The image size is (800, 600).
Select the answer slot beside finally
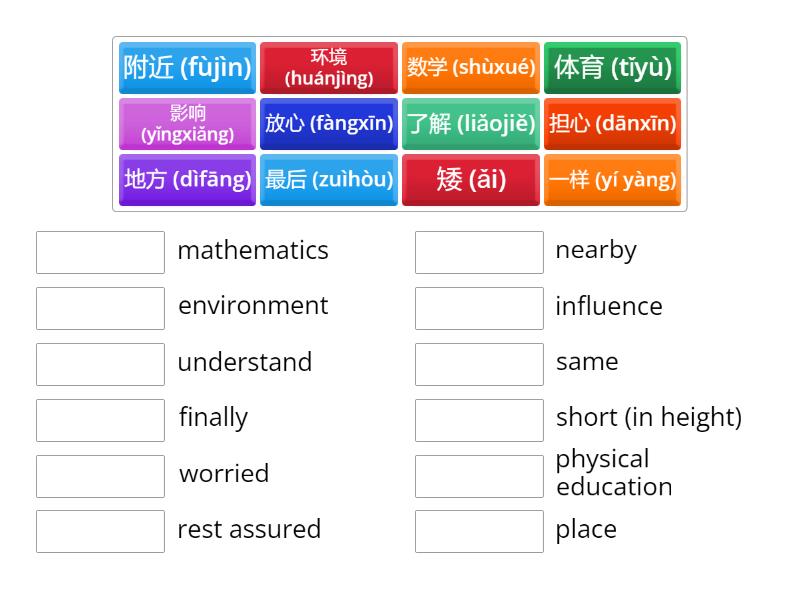point(100,420)
